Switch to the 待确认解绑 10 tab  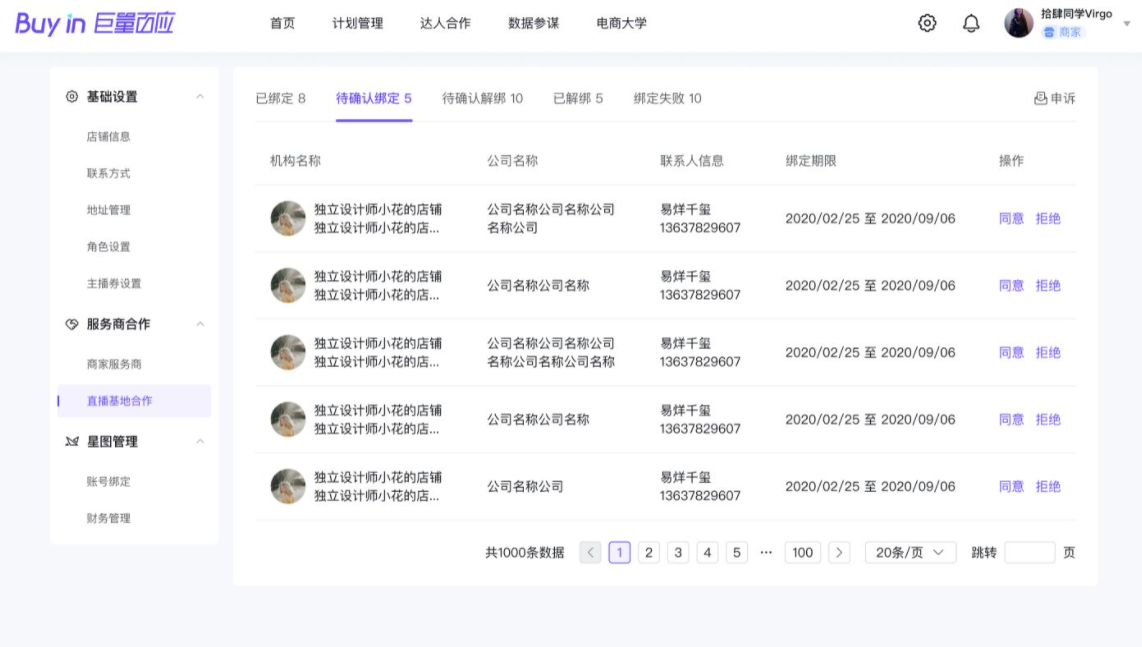[x=482, y=98]
